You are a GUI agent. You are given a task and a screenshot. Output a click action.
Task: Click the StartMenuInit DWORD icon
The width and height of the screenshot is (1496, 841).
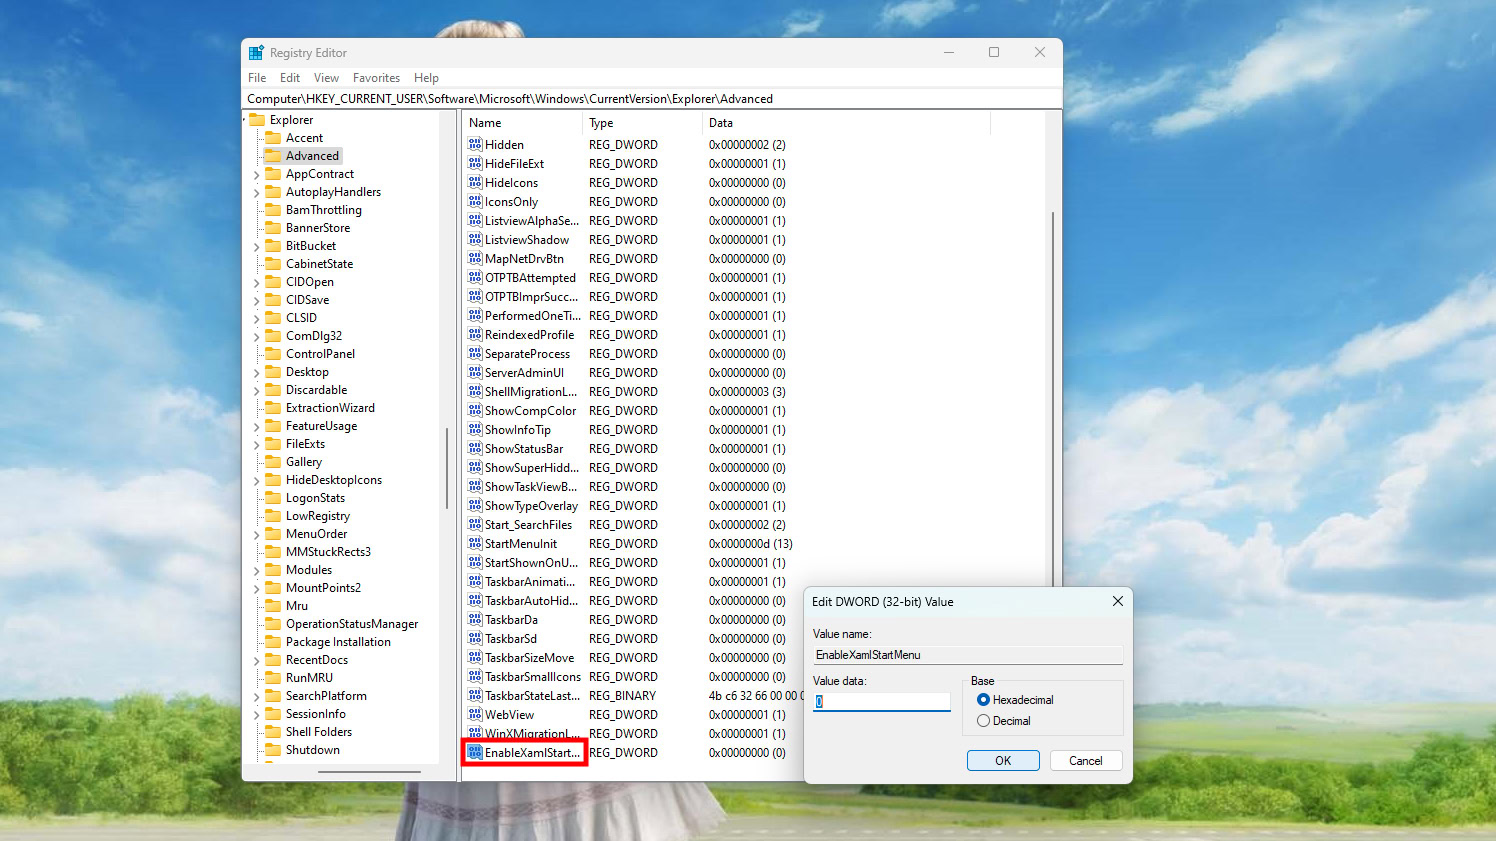475,544
